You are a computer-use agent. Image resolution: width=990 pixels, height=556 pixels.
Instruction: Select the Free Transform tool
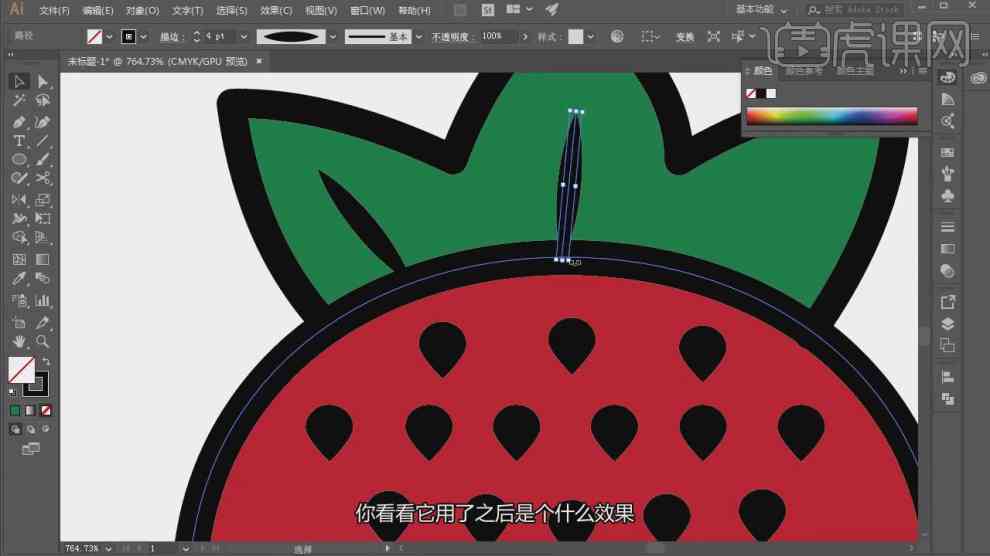42,218
